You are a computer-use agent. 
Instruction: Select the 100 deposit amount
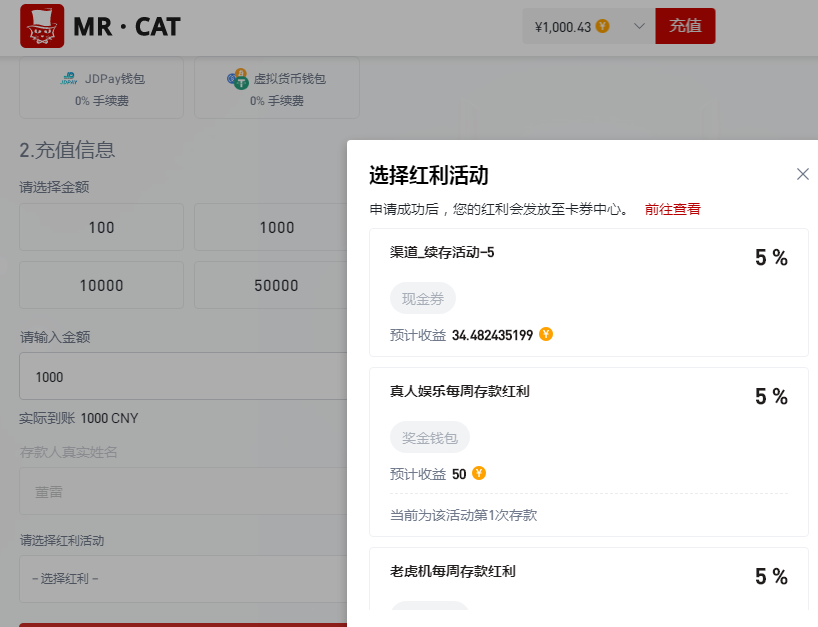[x=100, y=227]
